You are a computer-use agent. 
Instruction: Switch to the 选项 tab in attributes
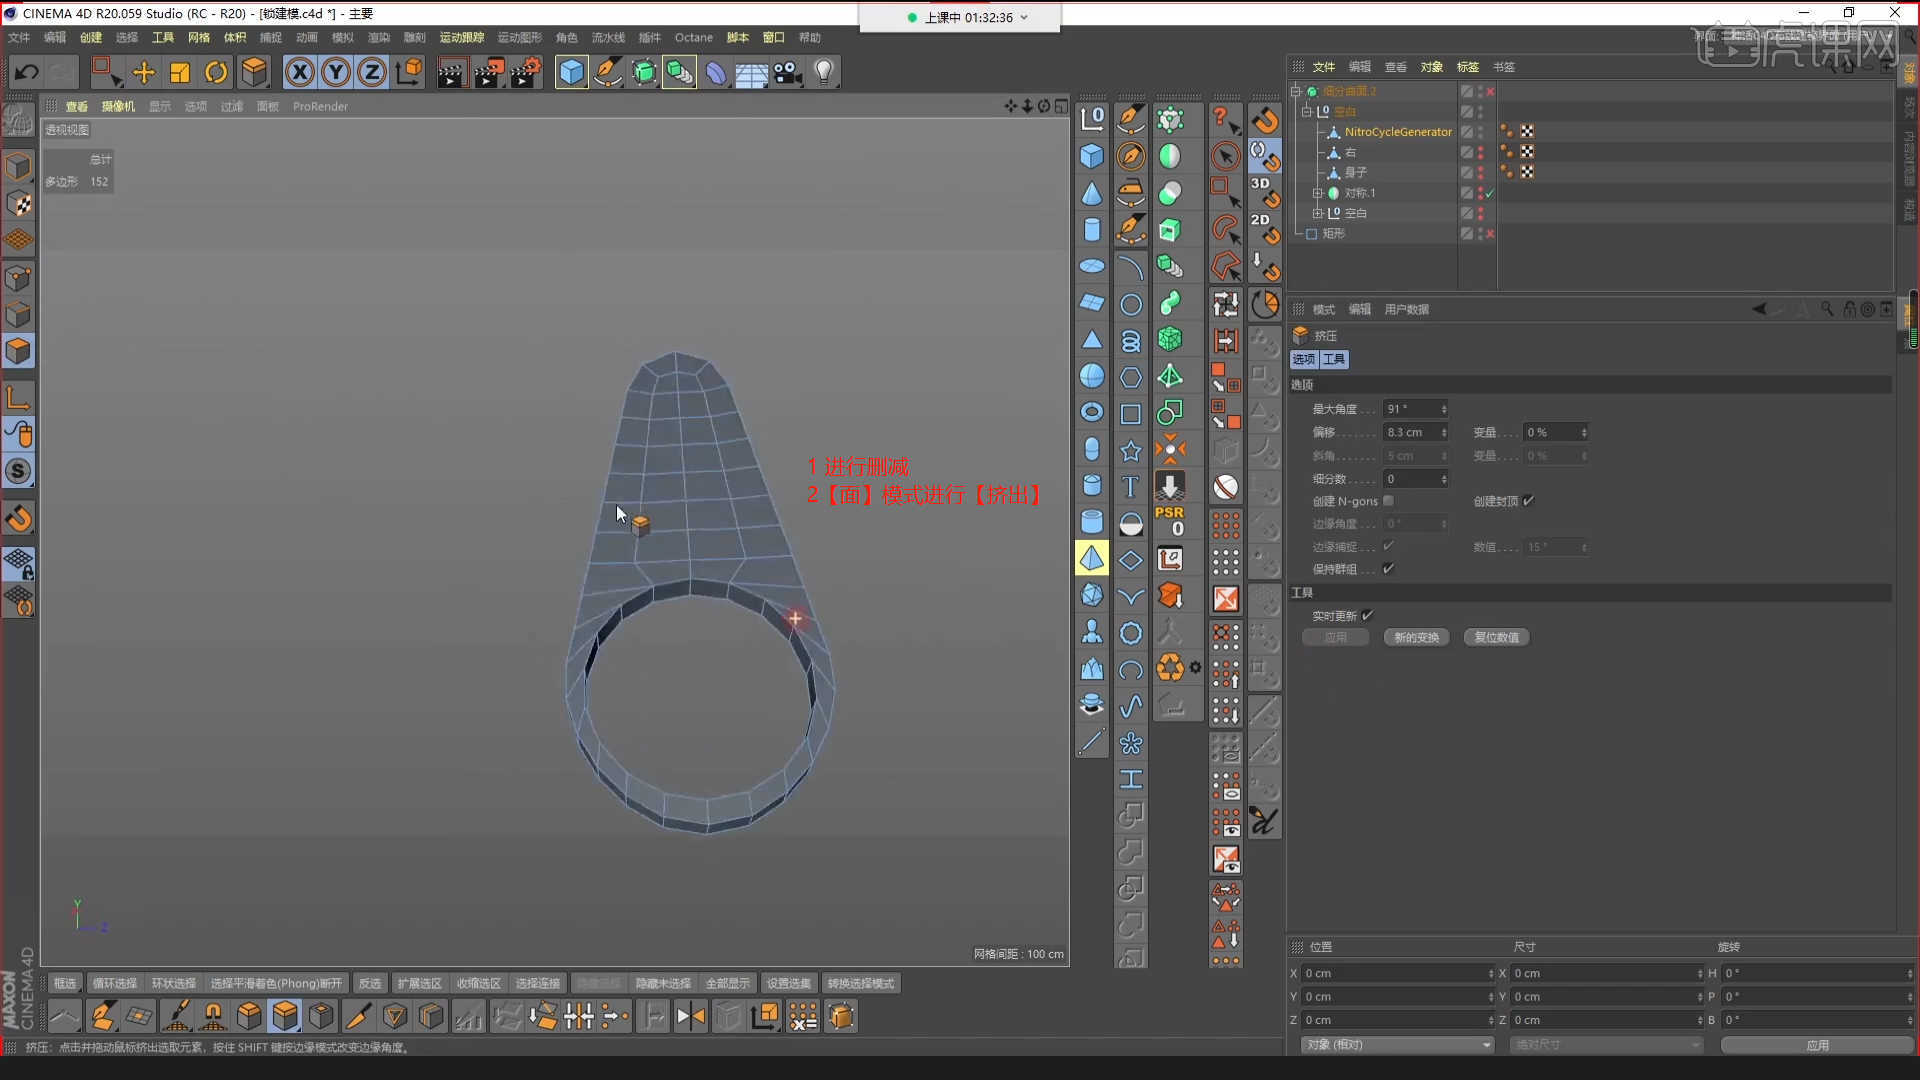(x=1304, y=359)
